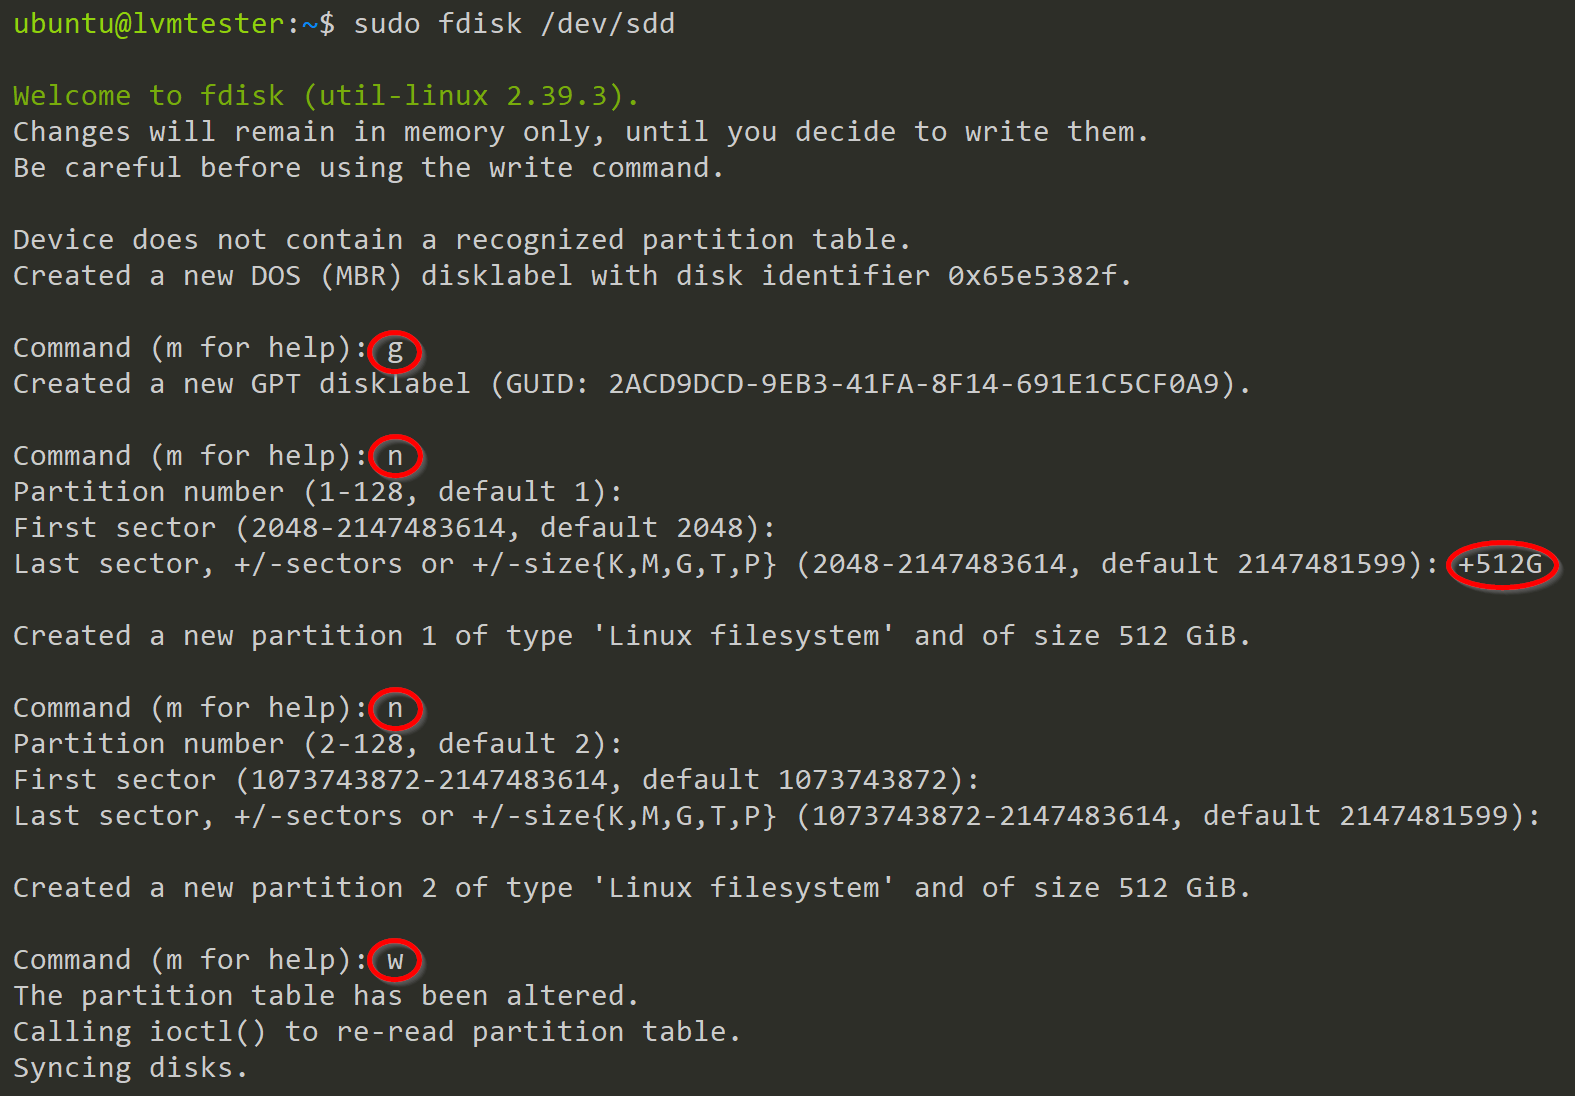The height and width of the screenshot is (1096, 1575).
Task: Click the circled '+512G' size entry
Action: pyautogui.click(x=1502, y=565)
